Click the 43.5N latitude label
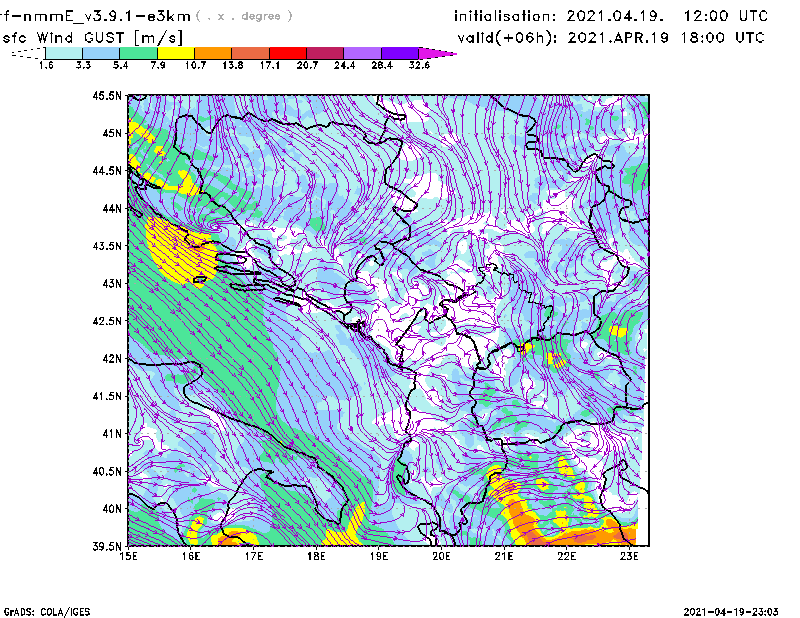This screenshot has height=618, width=800. coord(107,246)
